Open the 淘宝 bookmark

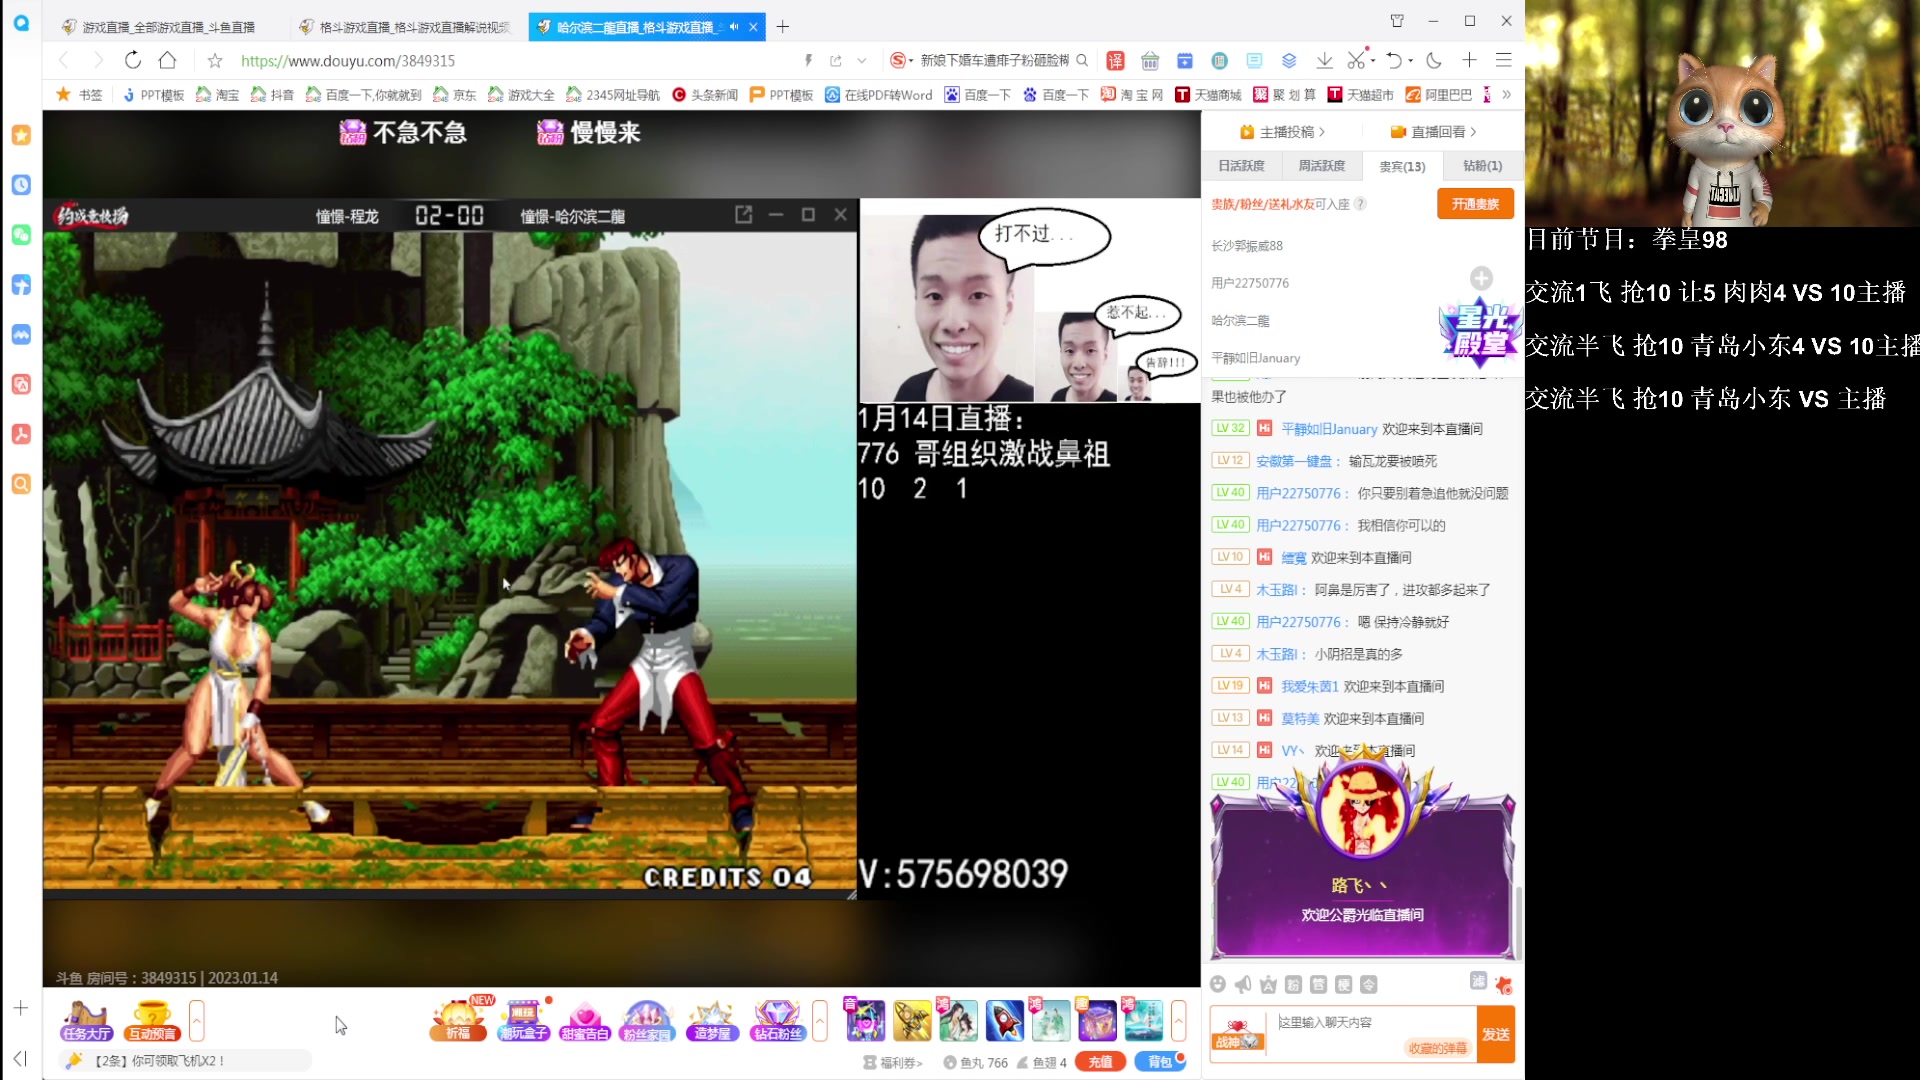[218, 95]
